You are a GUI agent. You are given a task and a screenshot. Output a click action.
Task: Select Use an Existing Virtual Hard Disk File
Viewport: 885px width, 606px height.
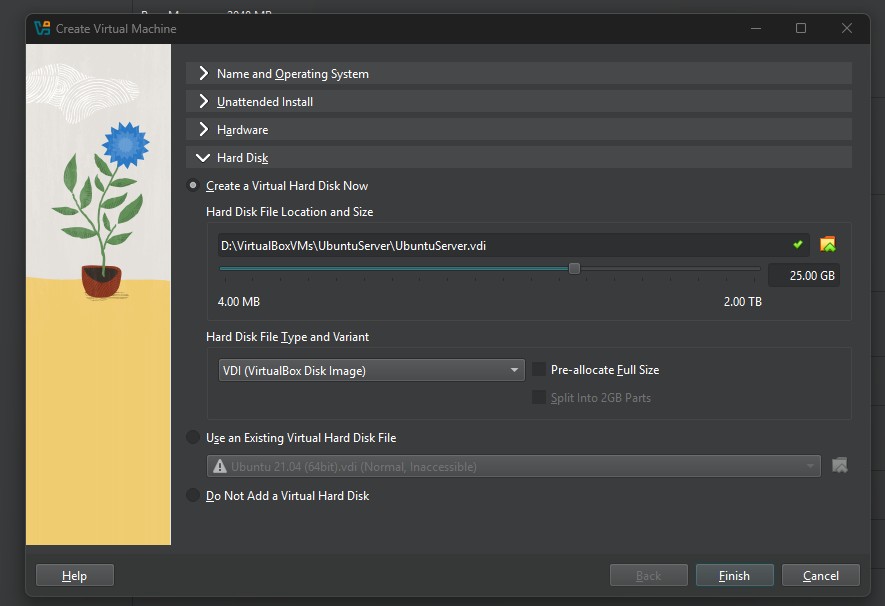click(193, 438)
